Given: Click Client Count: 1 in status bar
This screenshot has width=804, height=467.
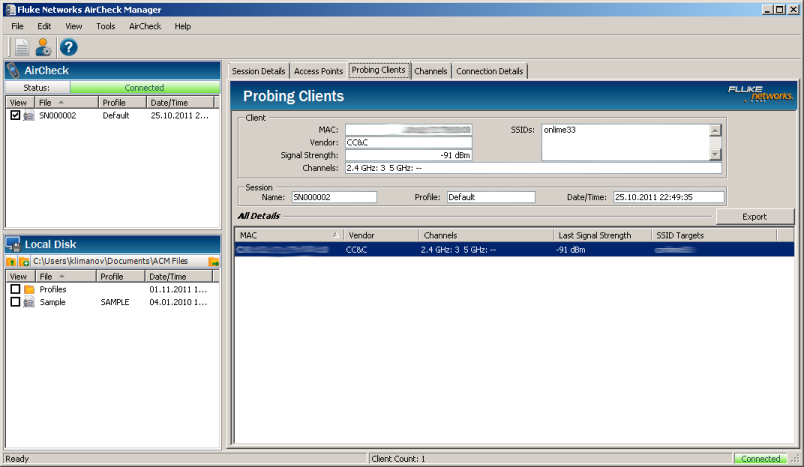Looking at the screenshot, I should (x=398, y=459).
